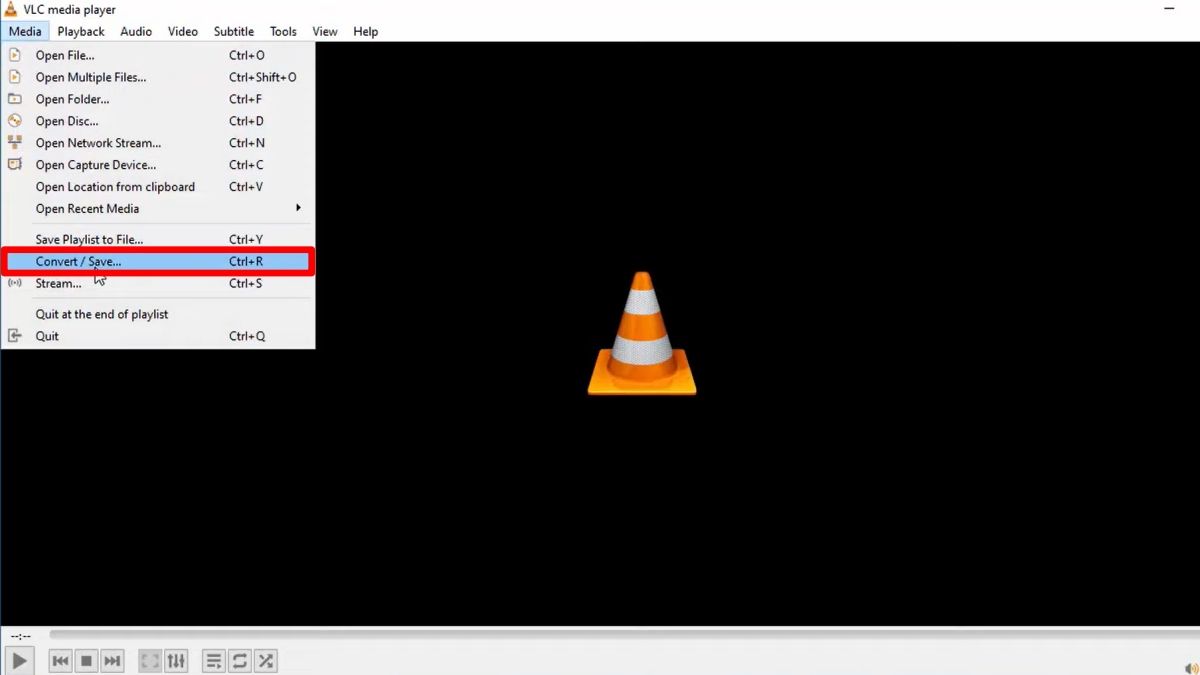Open the Subtitle menu

[x=234, y=31]
